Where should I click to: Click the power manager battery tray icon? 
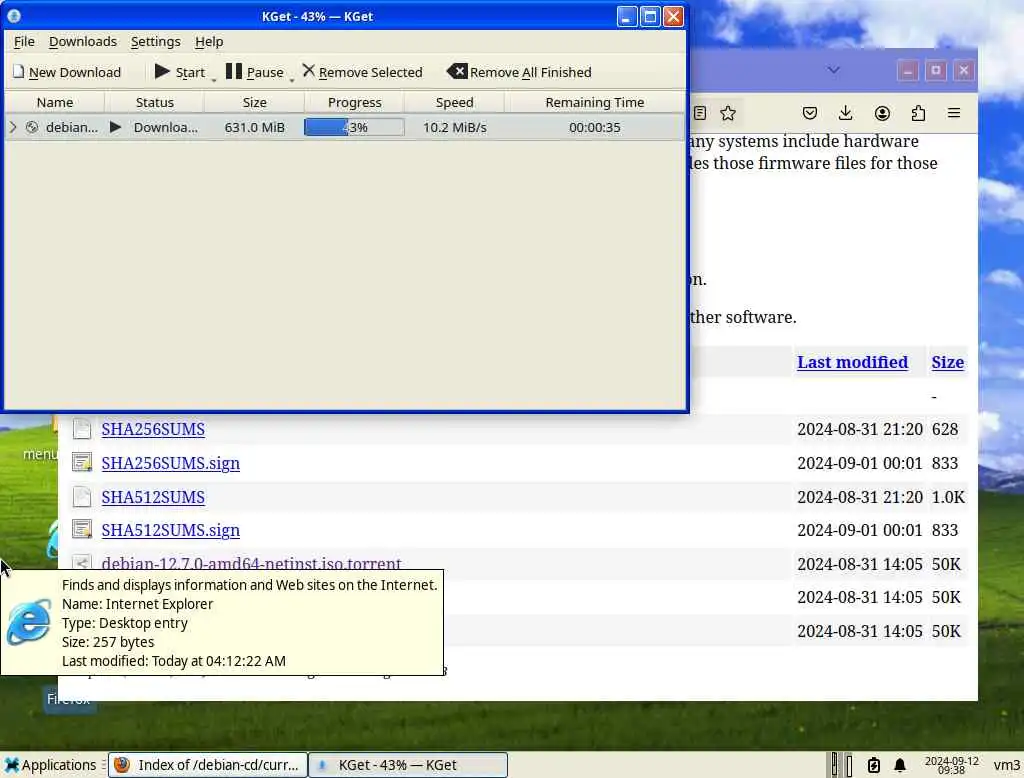[873, 765]
